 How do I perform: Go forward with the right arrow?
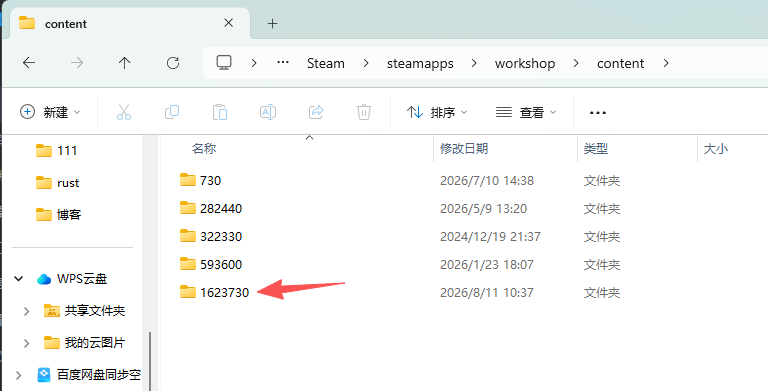77,63
